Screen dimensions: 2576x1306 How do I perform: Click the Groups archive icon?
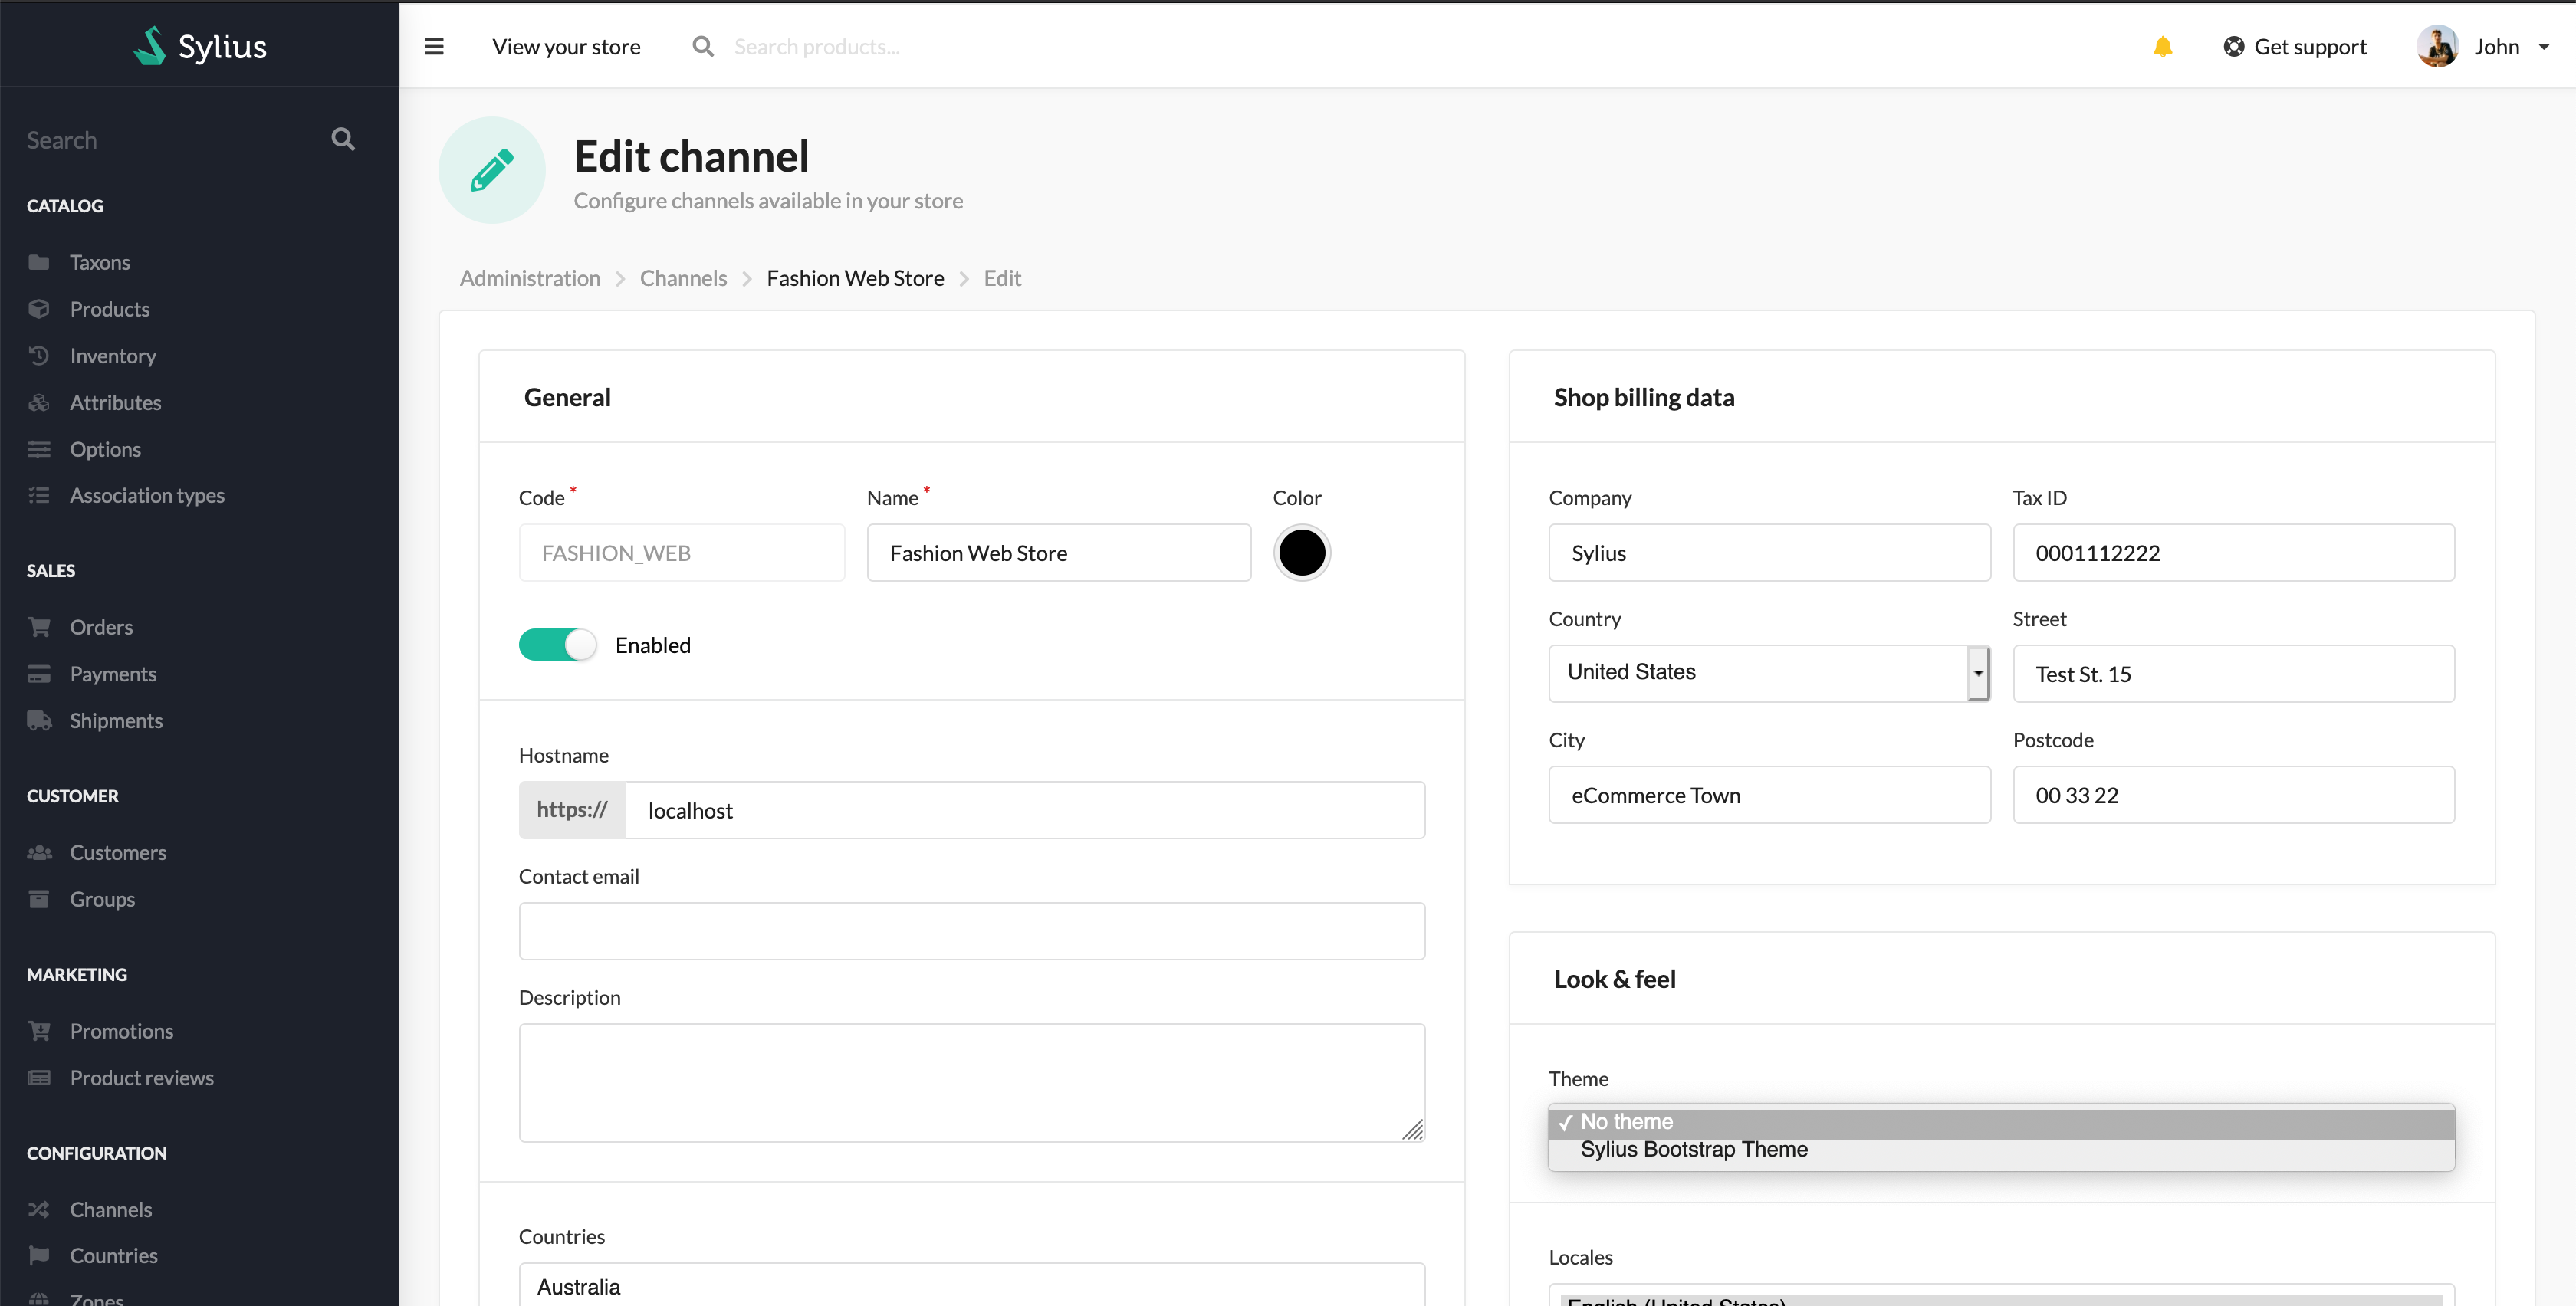(39, 899)
